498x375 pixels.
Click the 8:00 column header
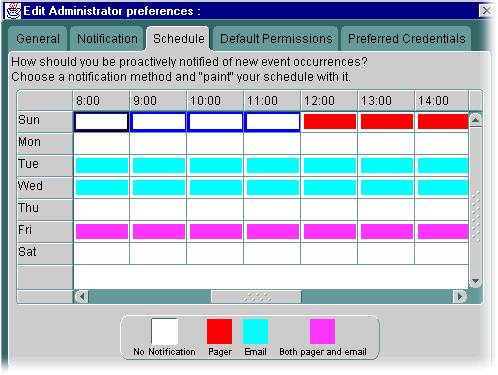click(x=102, y=101)
